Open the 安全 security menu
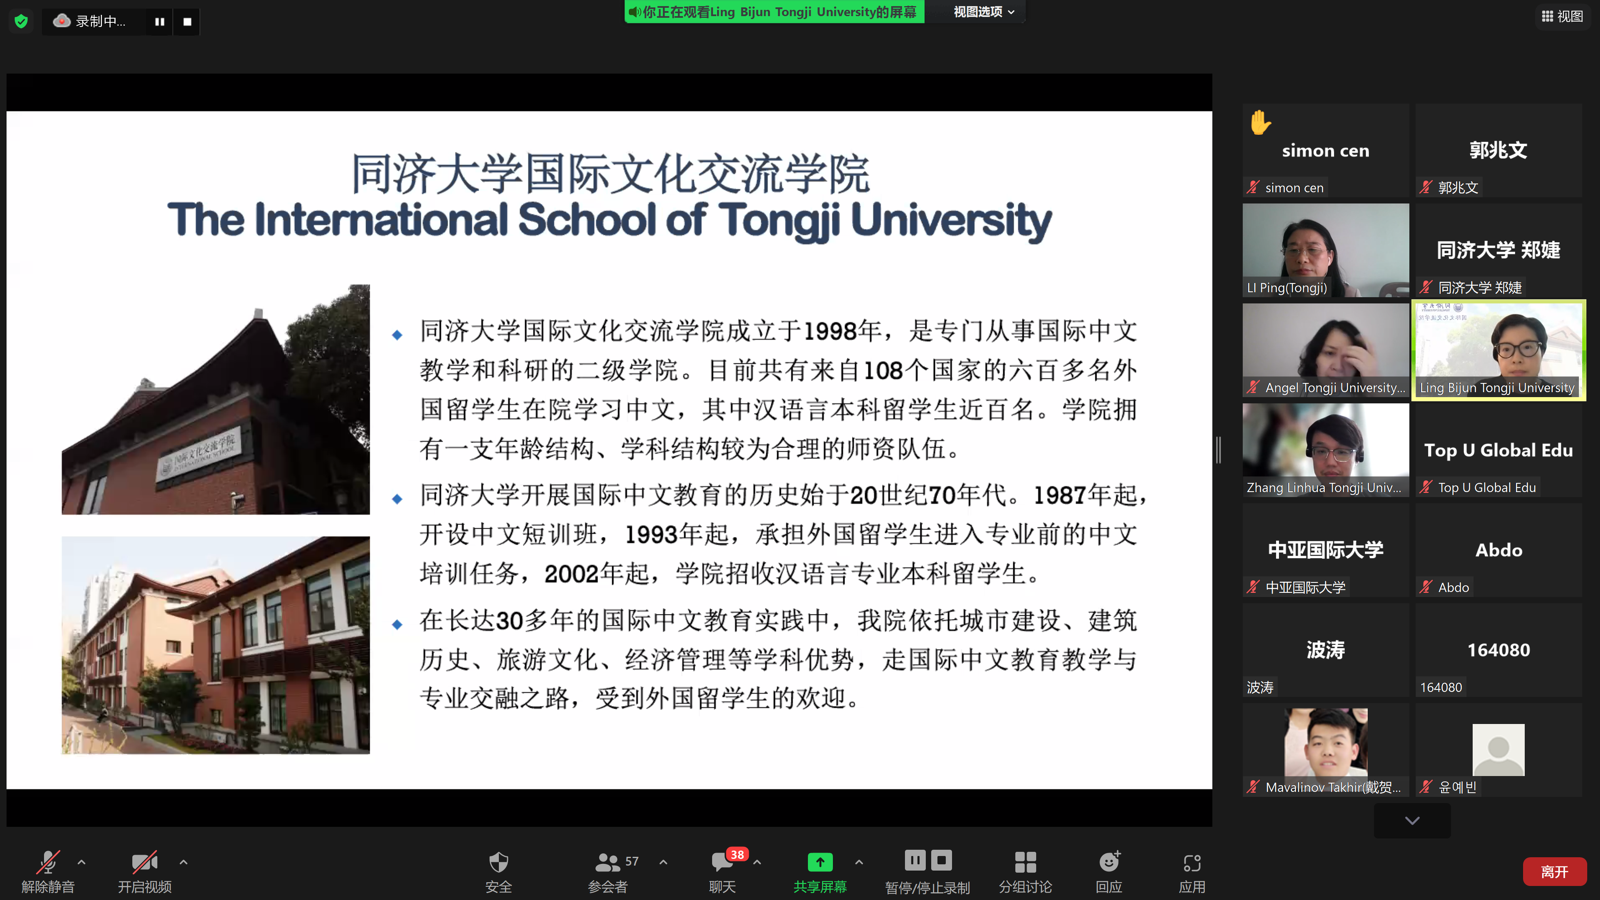This screenshot has height=900, width=1600. (x=498, y=872)
